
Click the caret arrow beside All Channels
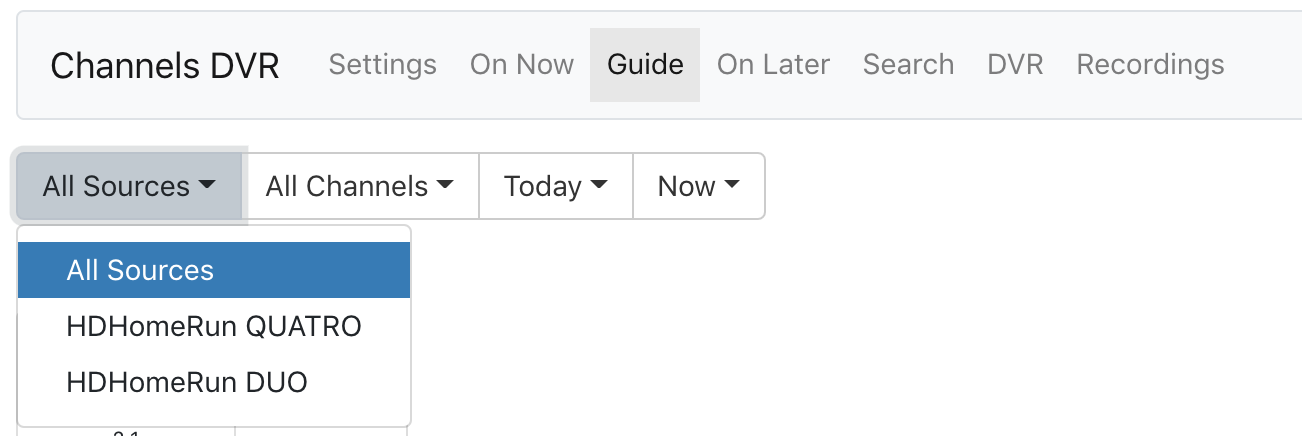[x=446, y=186]
